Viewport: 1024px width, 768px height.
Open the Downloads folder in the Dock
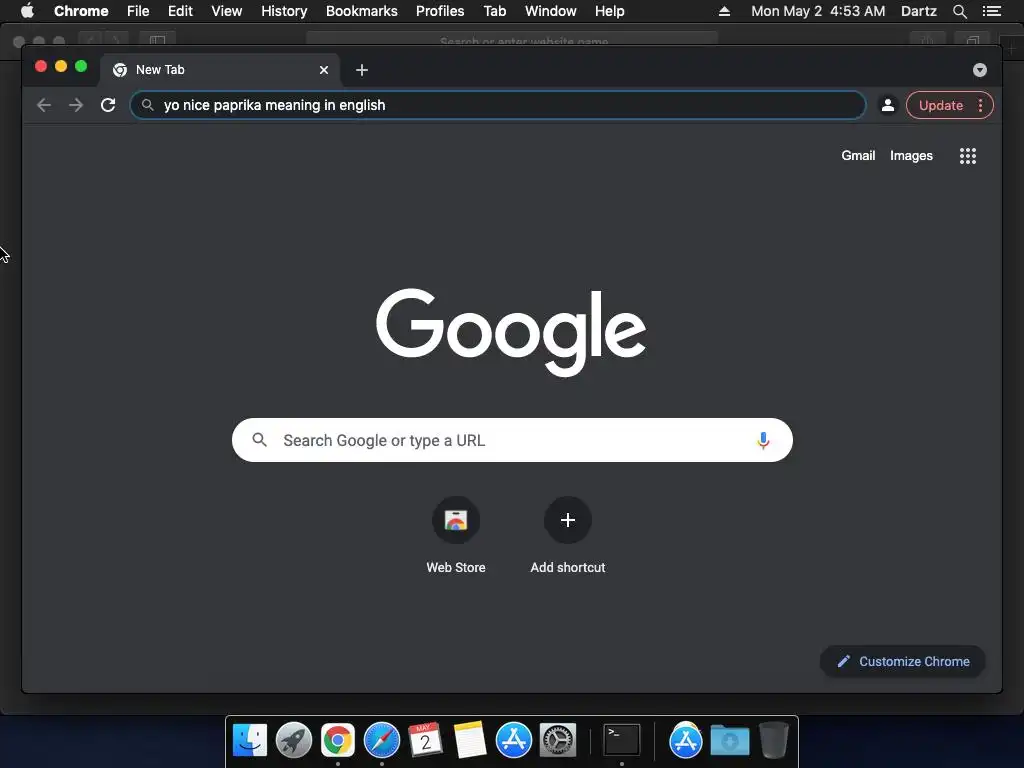(729, 740)
